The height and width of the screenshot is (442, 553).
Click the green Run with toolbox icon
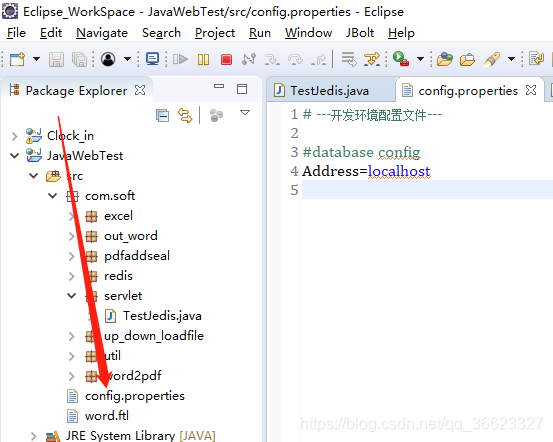(401, 59)
